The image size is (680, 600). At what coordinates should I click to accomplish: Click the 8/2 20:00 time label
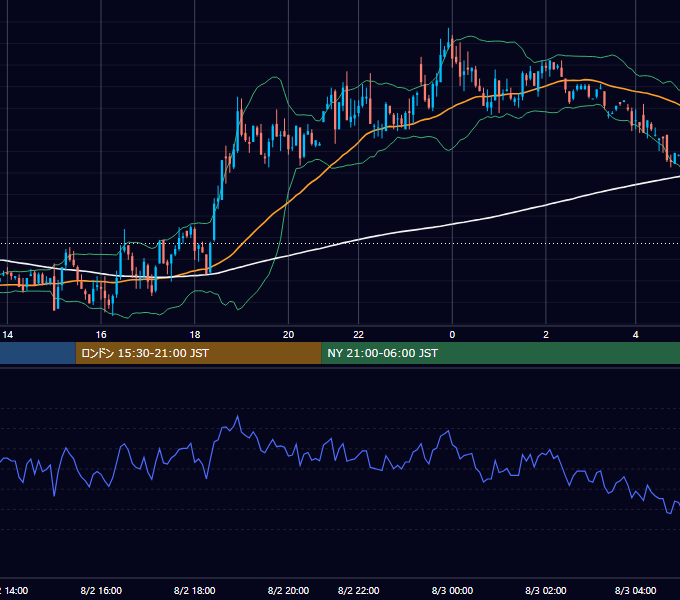point(288,590)
